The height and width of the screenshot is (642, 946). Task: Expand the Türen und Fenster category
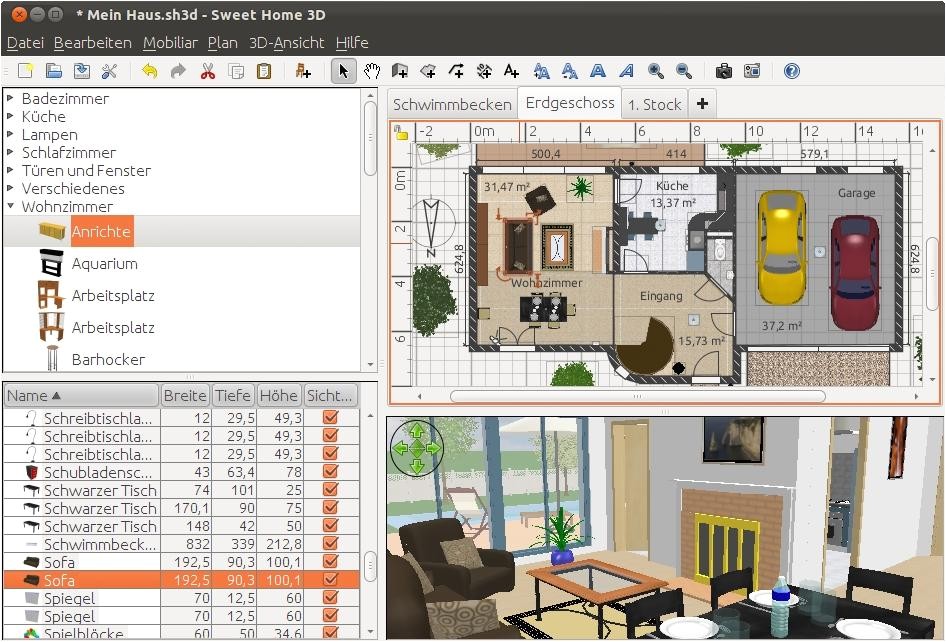(11, 170)
